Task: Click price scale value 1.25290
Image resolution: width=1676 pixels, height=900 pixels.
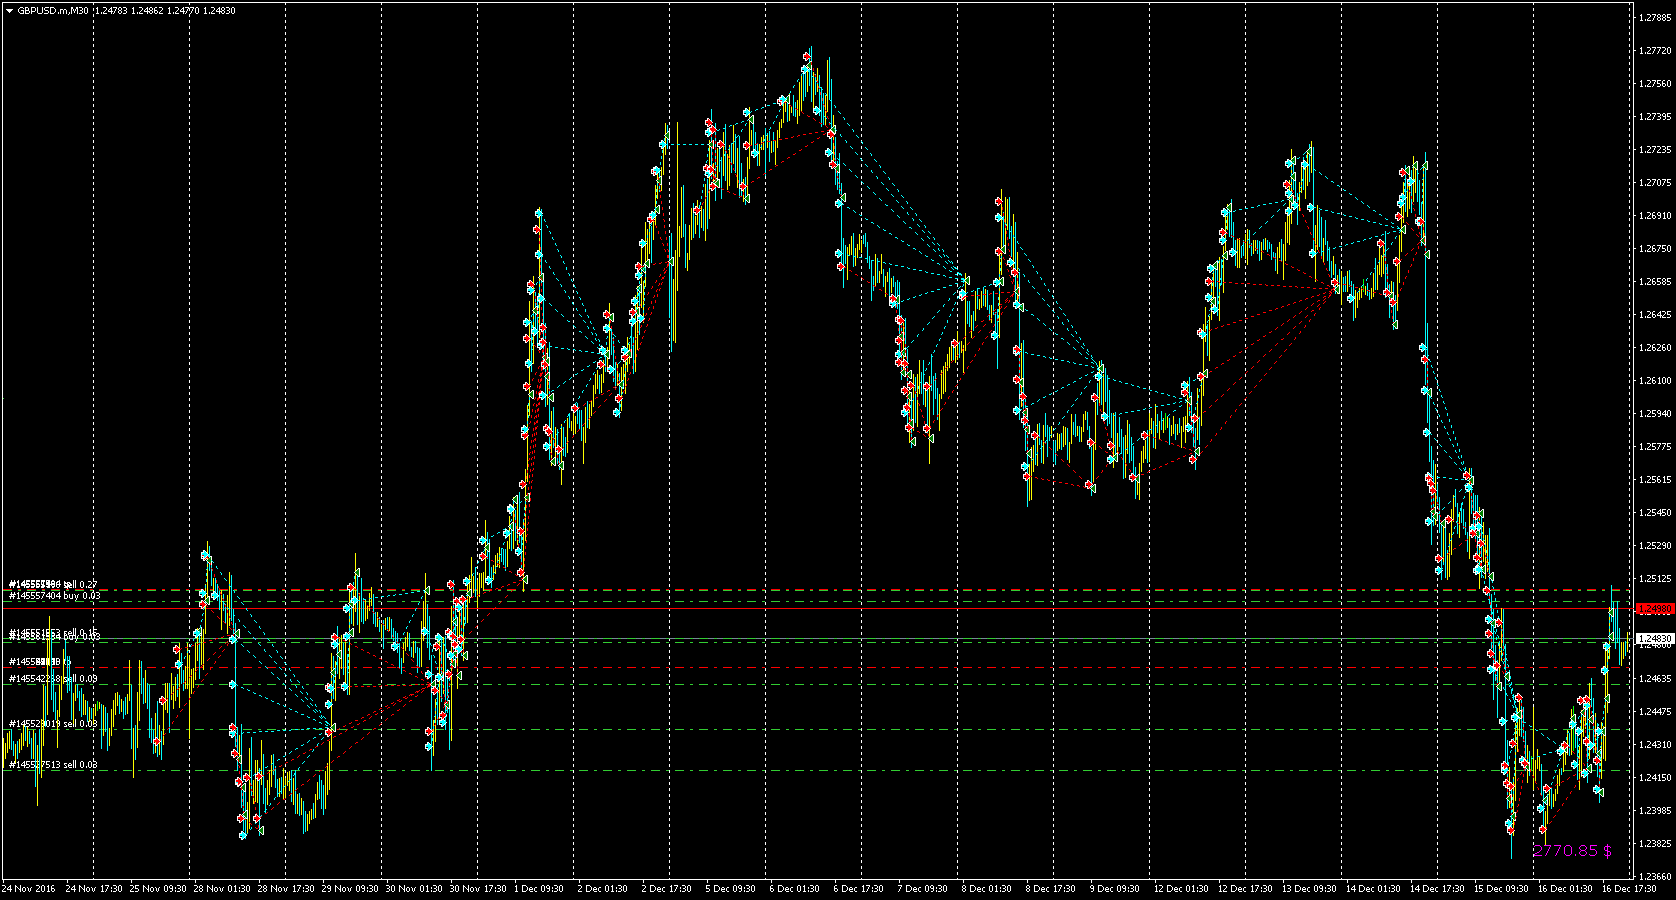Action: [1656, 546]
